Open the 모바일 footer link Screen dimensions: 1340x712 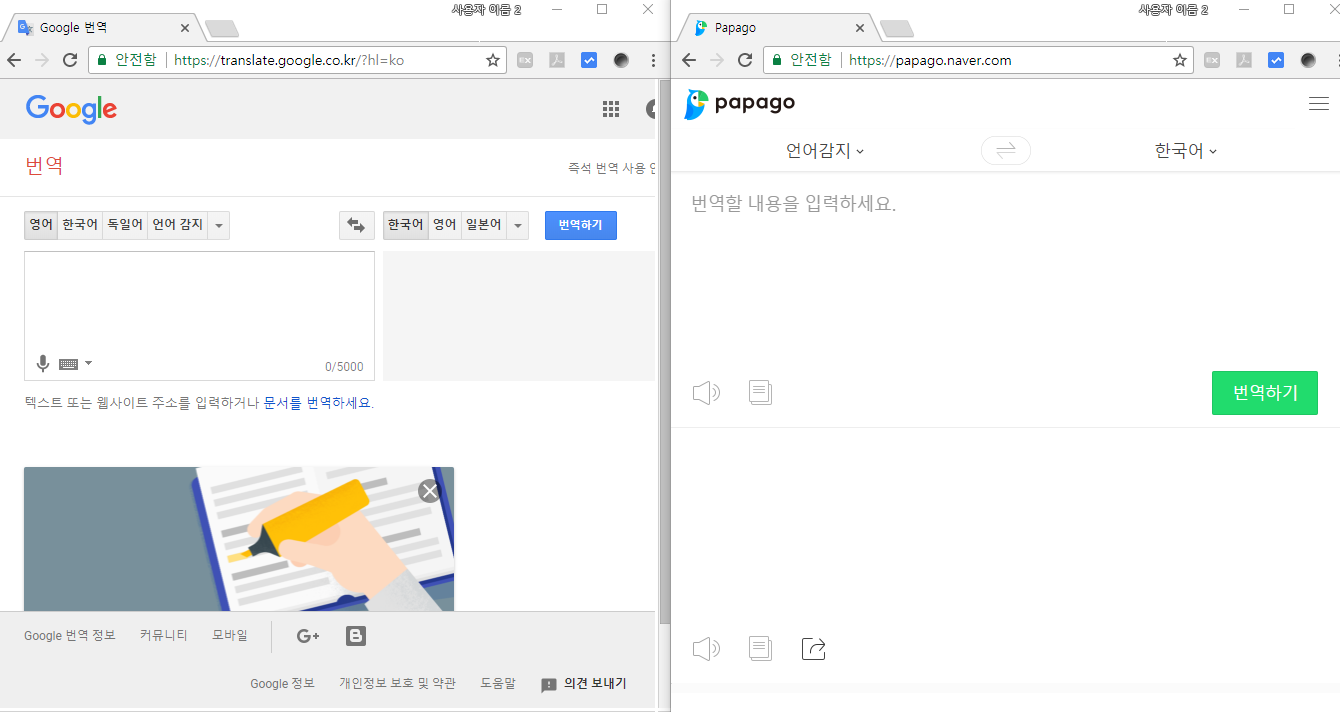230,636
